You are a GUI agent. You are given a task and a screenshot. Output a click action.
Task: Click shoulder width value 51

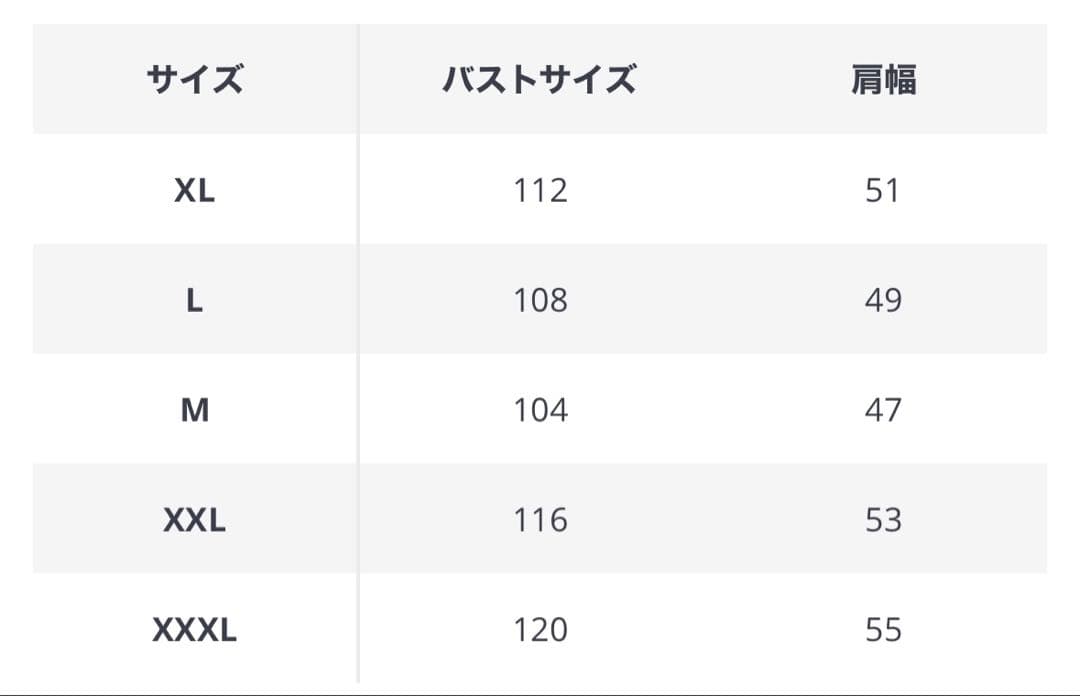tap(883, 190)
